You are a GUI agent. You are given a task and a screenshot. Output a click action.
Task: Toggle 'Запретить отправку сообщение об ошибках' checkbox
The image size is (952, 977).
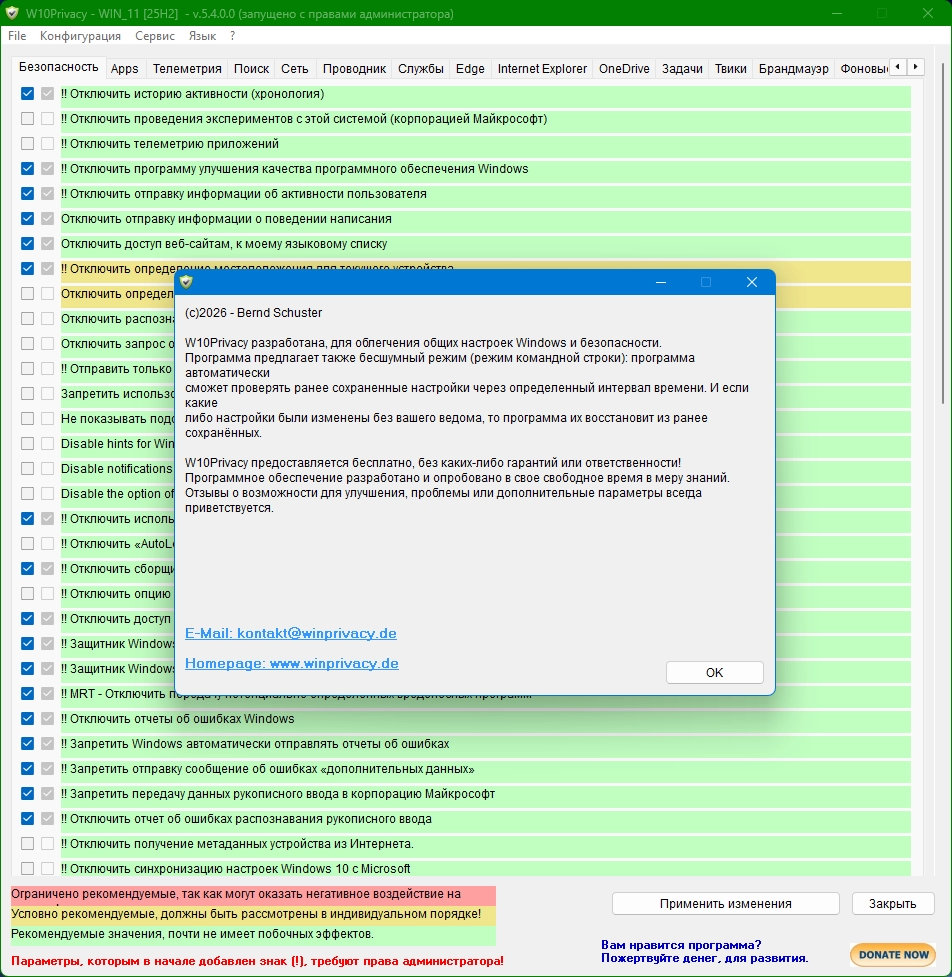27,768
